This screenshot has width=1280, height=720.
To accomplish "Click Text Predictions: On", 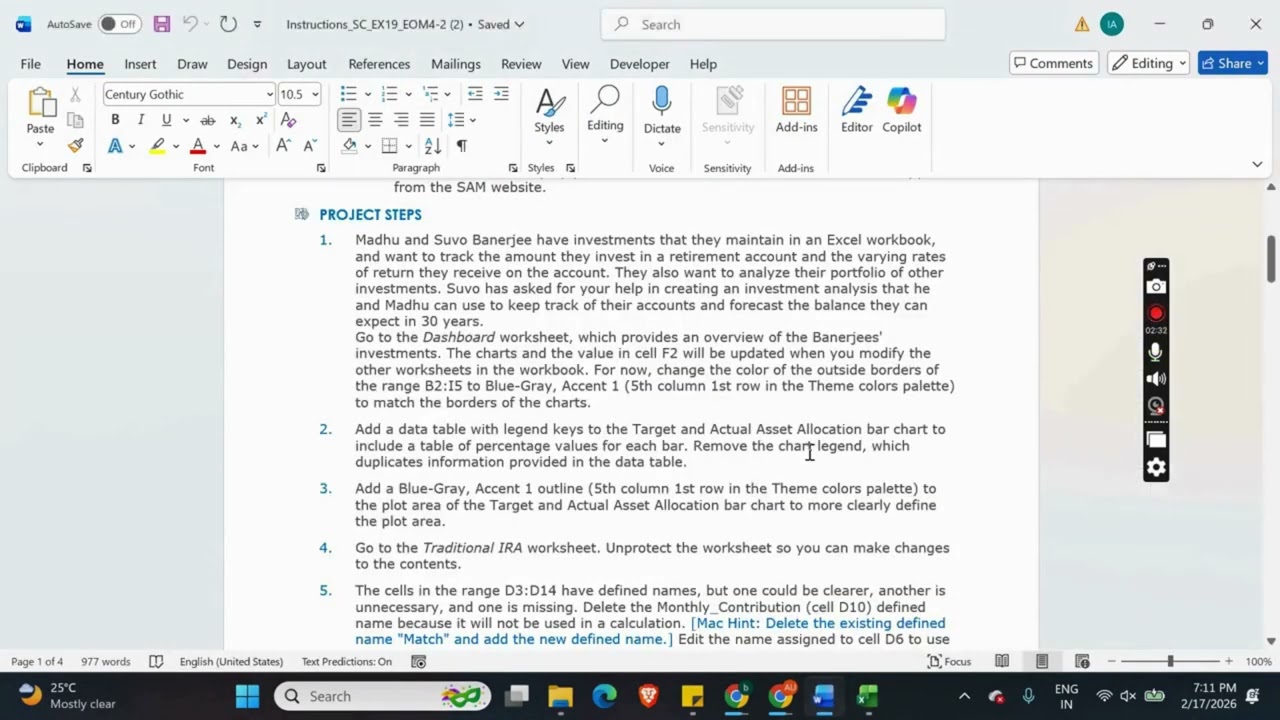I will tap(347, 661).
